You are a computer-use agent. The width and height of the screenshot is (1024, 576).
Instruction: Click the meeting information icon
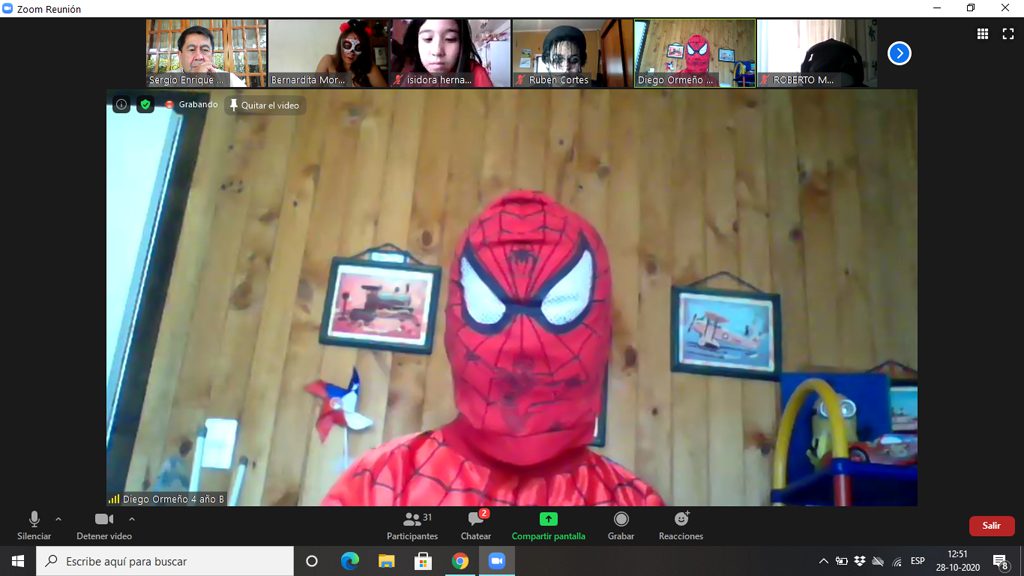pos(121,105)
